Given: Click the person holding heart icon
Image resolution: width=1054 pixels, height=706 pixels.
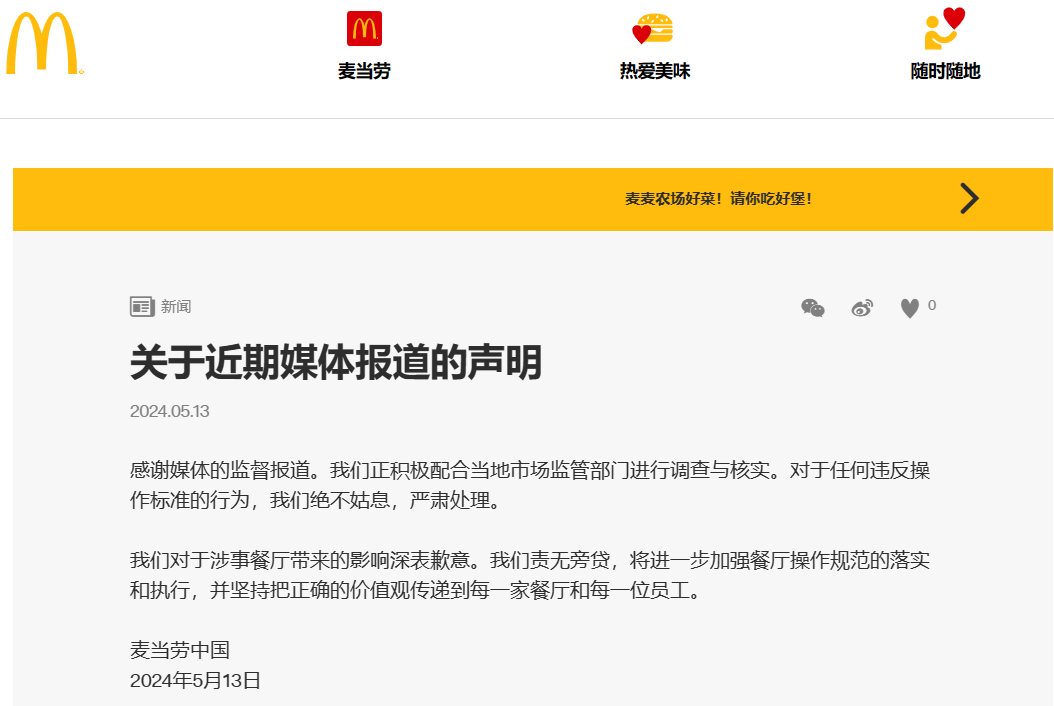Looking at the screenshot, I should tap(944, 28).
